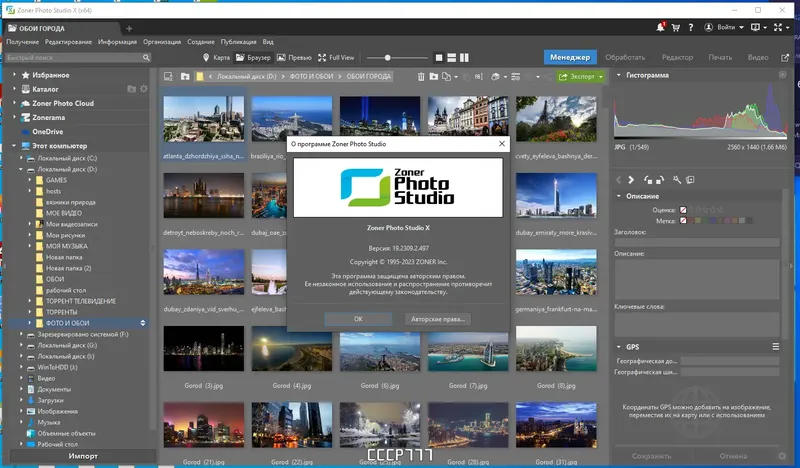Click the search magnifier icon

click(x=146, y=58)
